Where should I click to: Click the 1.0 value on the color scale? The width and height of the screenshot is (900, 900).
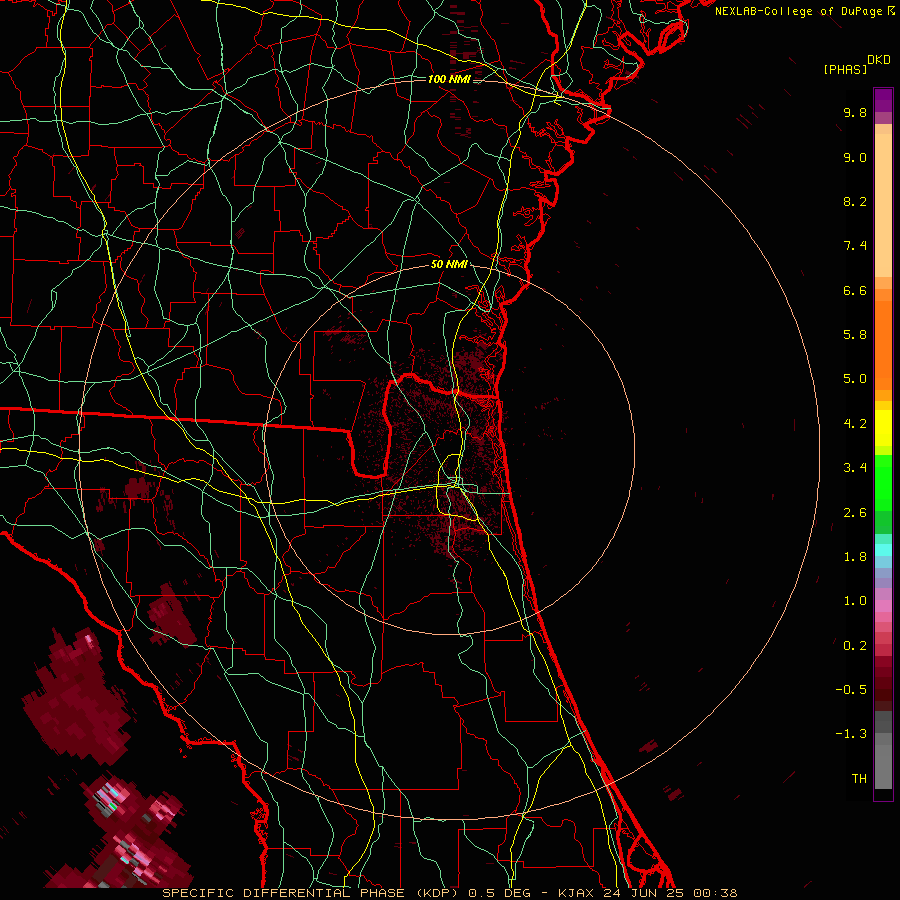[855, 601]
